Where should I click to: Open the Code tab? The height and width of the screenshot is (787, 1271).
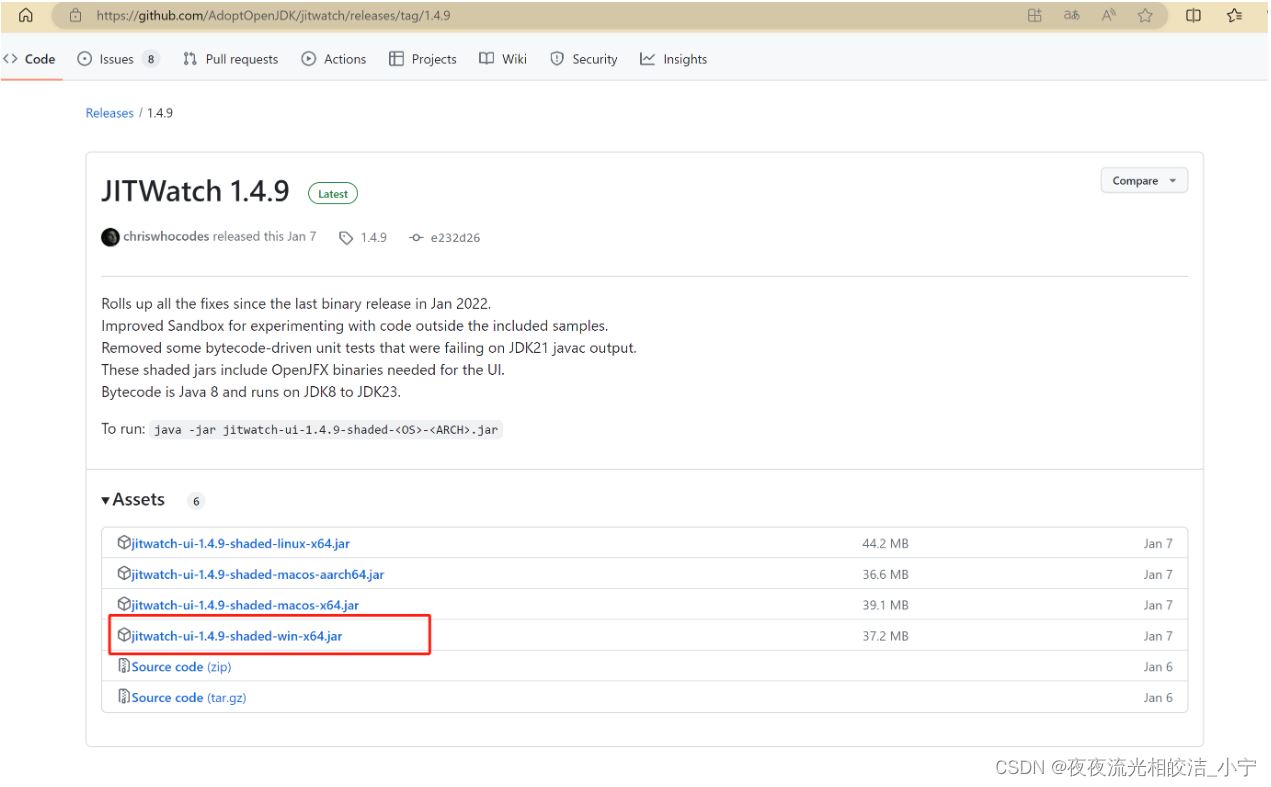(29, 59)
